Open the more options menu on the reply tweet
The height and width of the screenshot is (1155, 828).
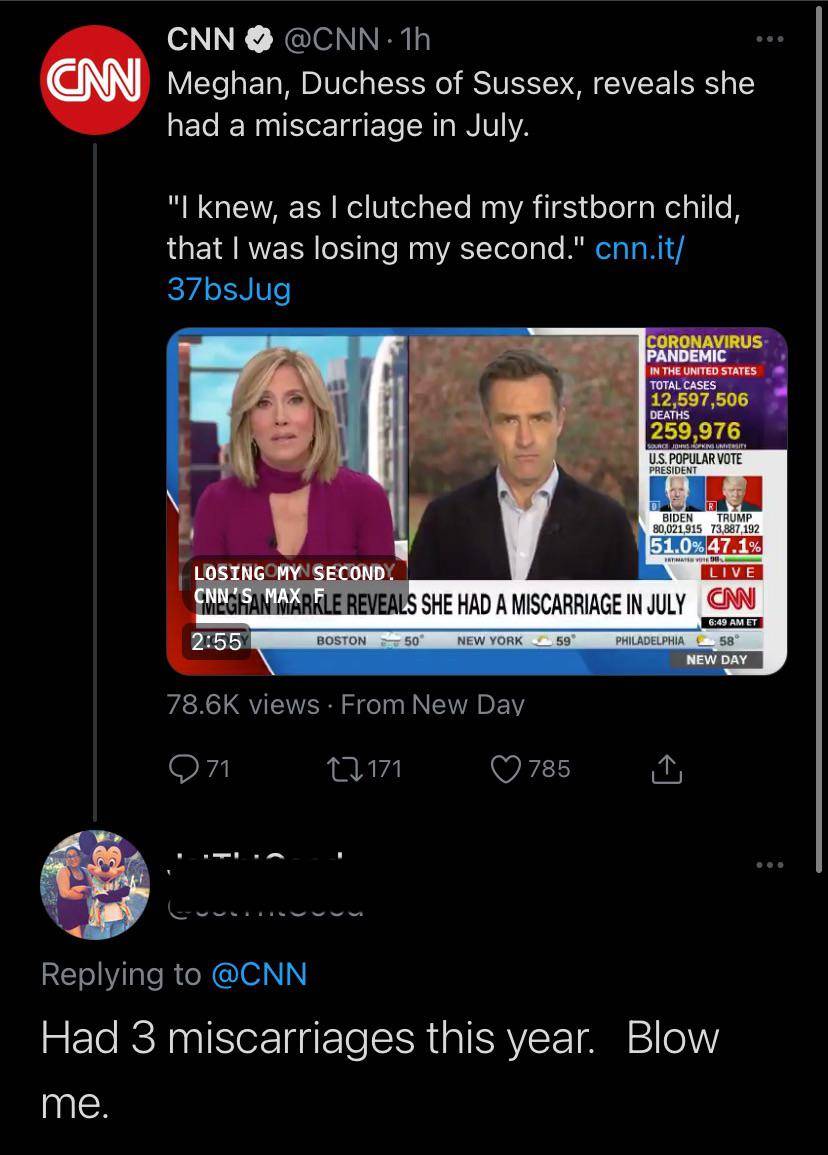click(x=770, y=865)
